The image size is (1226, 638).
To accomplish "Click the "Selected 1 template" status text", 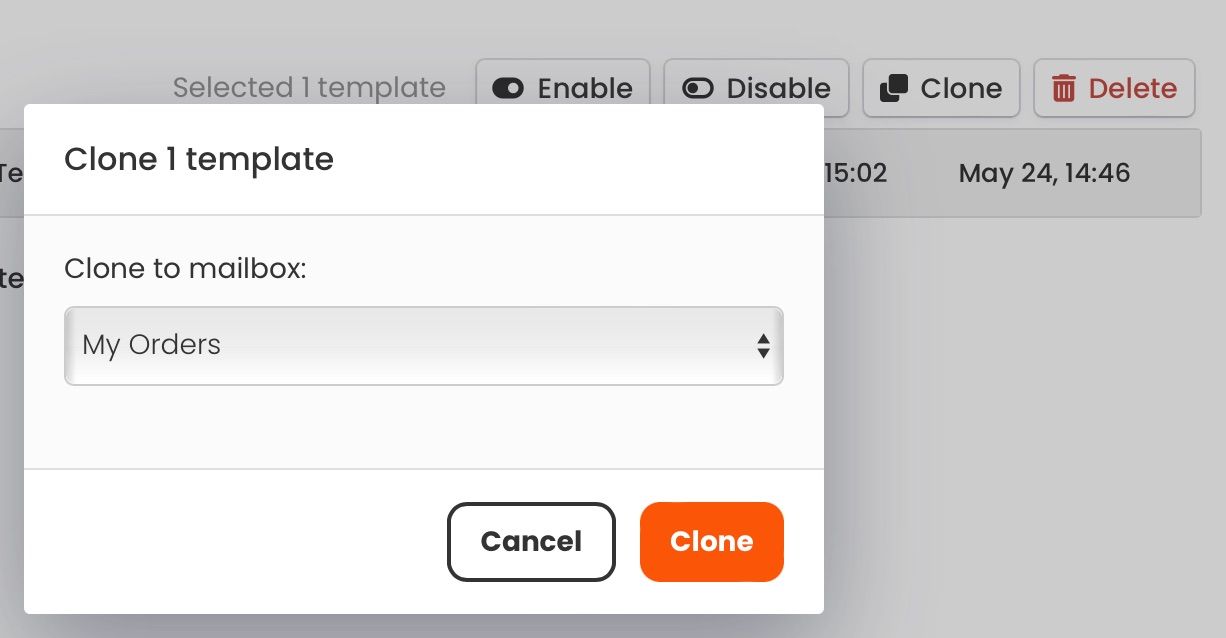I will (x=309, y=88).
